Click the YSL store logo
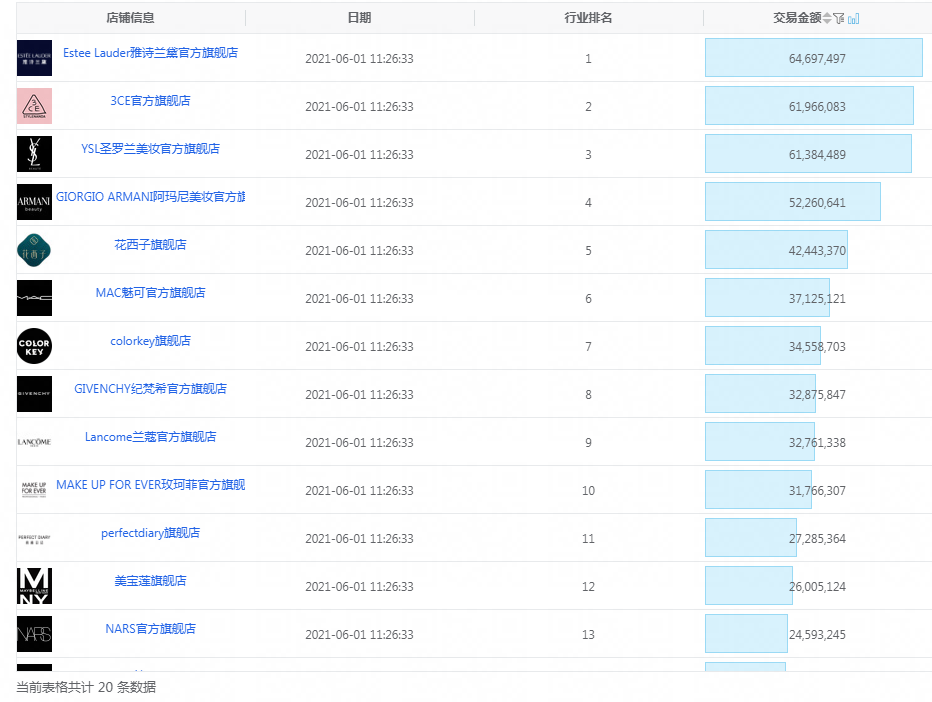932x702 pixels. point(34,154)
